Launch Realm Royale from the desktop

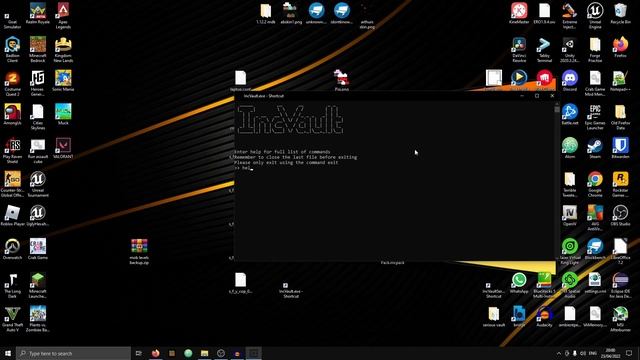38,13
